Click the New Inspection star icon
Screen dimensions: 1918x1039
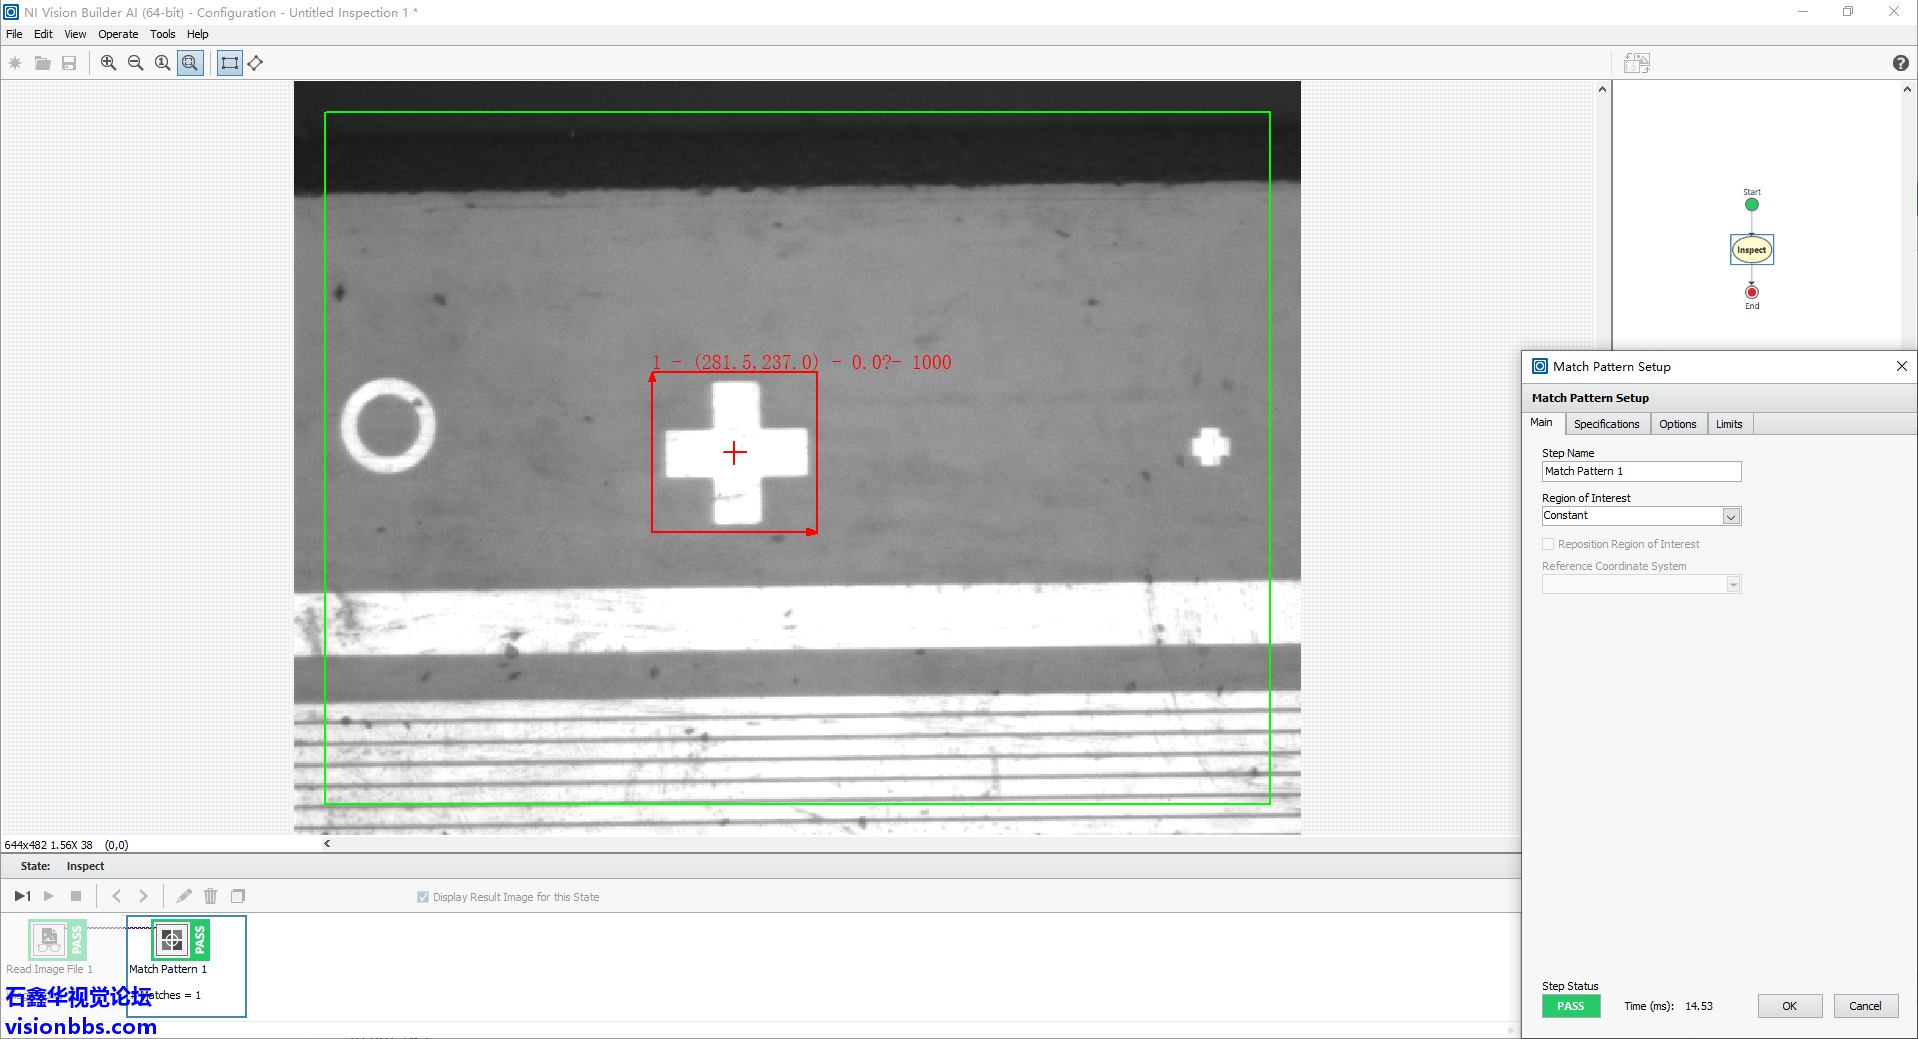(15, 63)
